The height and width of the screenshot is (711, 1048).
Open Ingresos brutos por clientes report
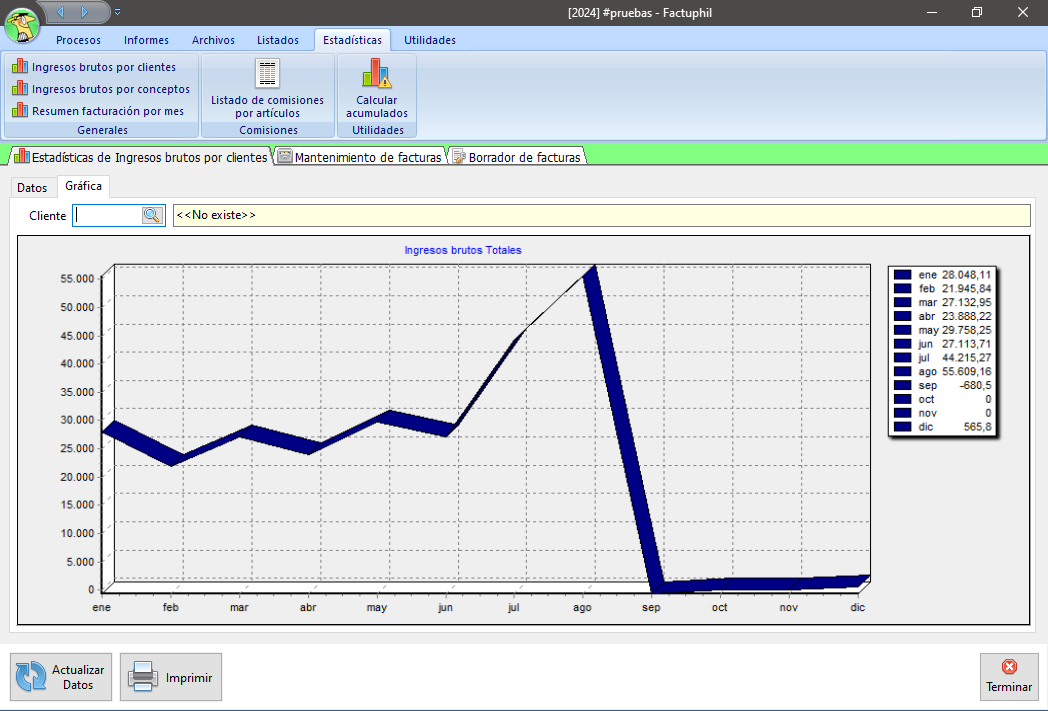(x=104, y=67)
